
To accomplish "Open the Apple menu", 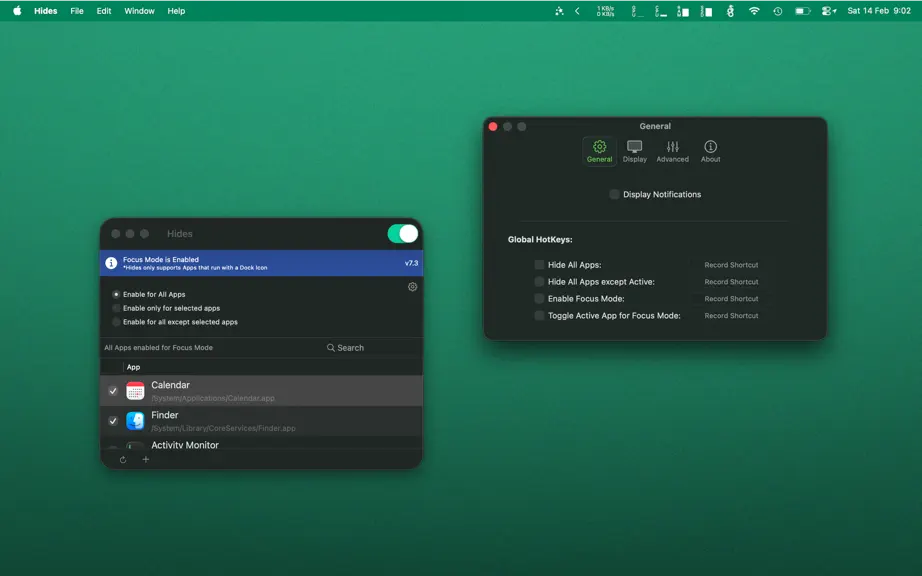I will pyautogui.click(x=17, y=11).
